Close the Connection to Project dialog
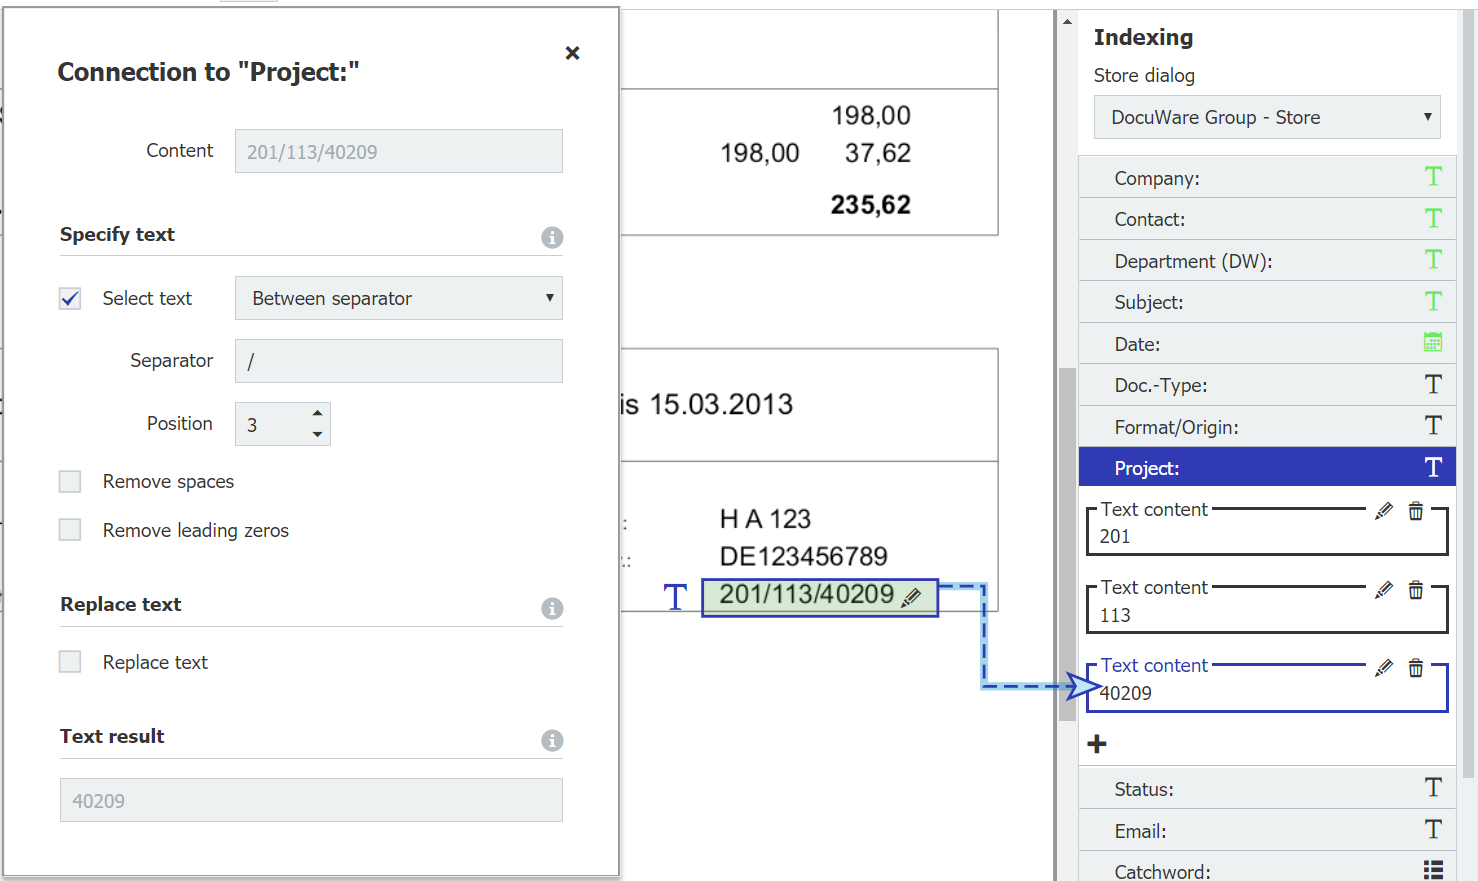 572,53
